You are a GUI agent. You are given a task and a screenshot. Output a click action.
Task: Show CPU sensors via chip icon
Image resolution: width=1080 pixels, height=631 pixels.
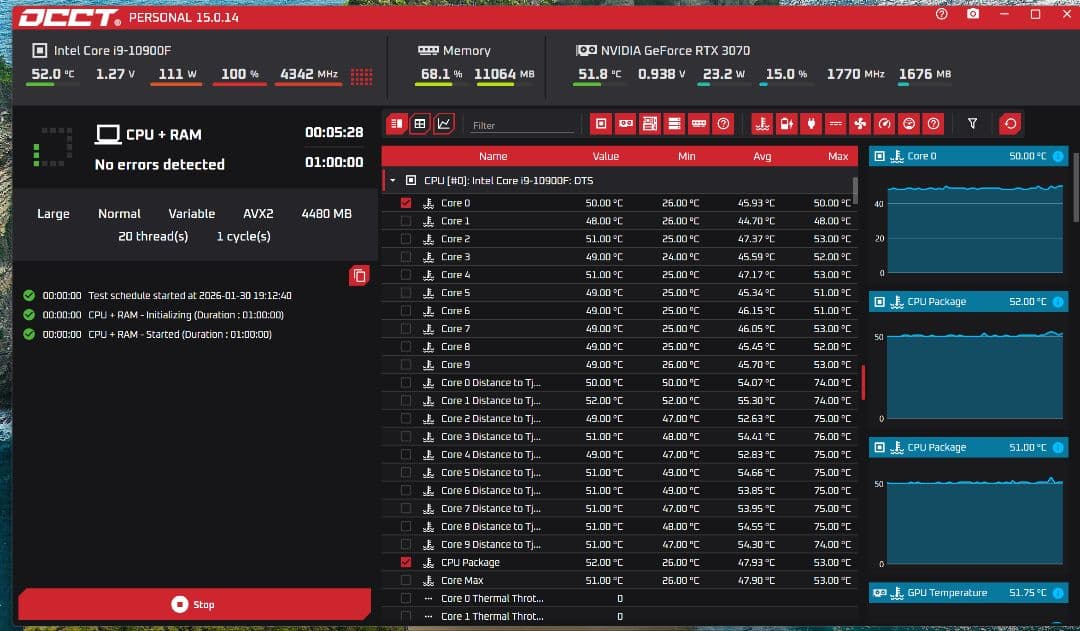[x=601, y=123]
